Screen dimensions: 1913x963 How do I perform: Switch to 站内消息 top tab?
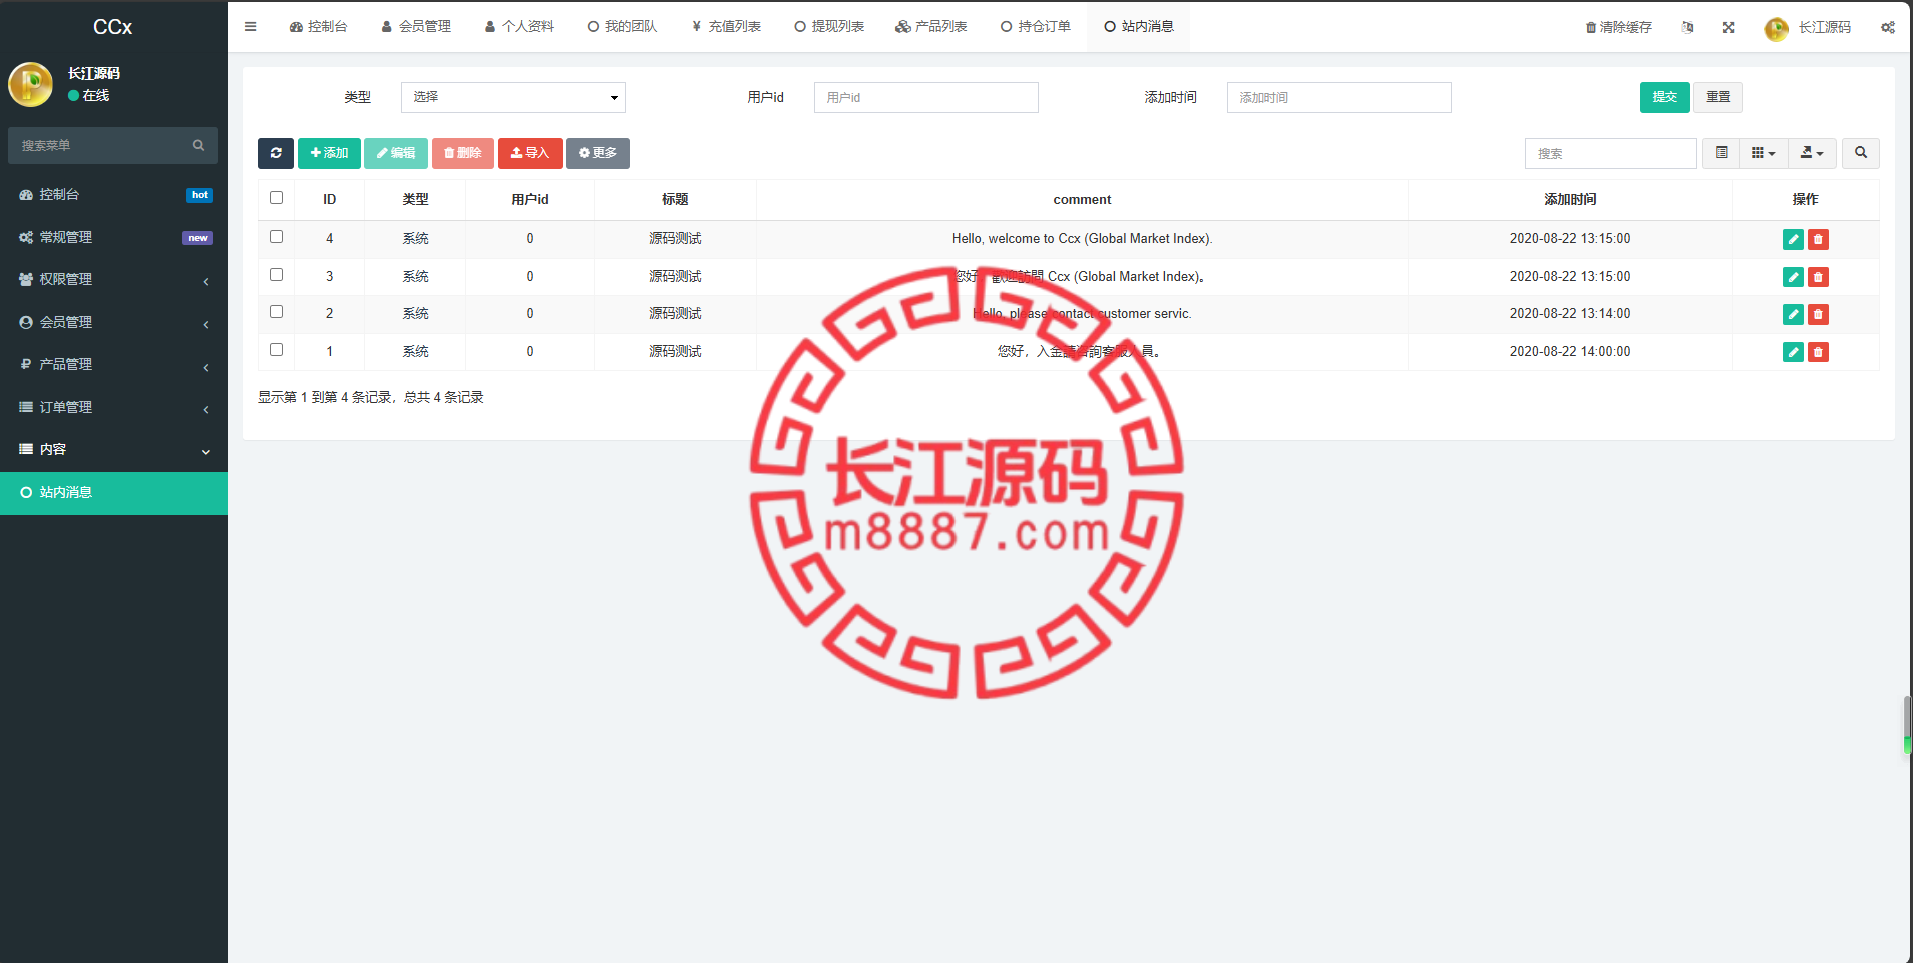1138,27
